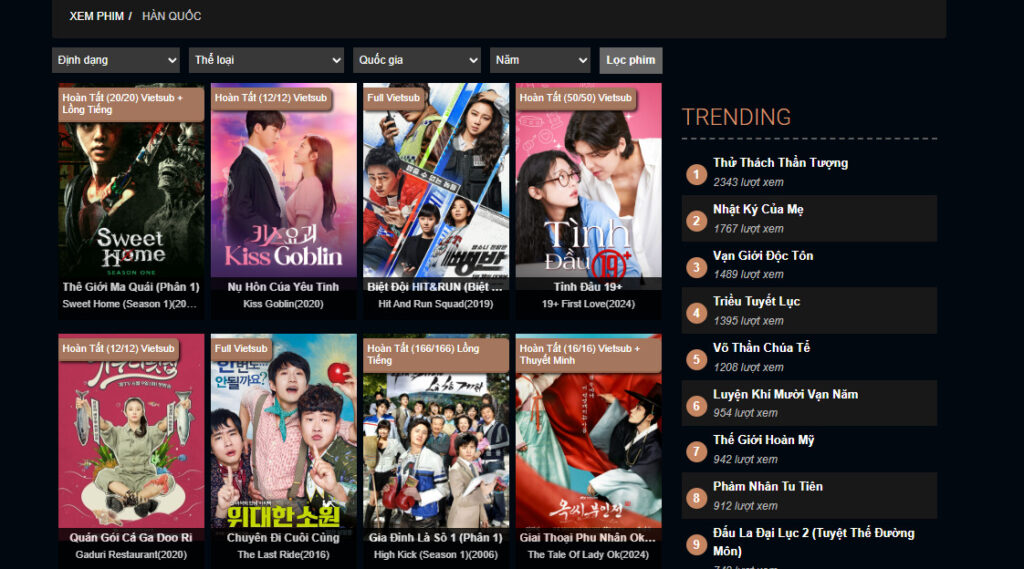The height and width of the screenshot is (569, 1024).
Task: Open the Sweet Home movie poster
Action: coord(131,190)
